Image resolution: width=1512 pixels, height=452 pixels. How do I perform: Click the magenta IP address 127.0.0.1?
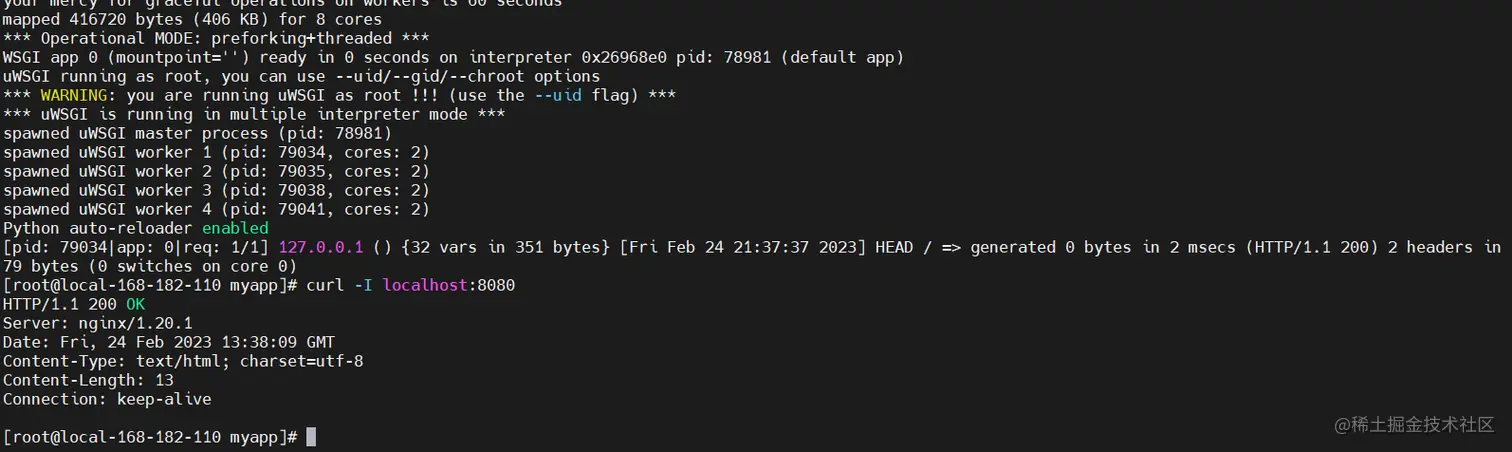(x=321, y=247)
